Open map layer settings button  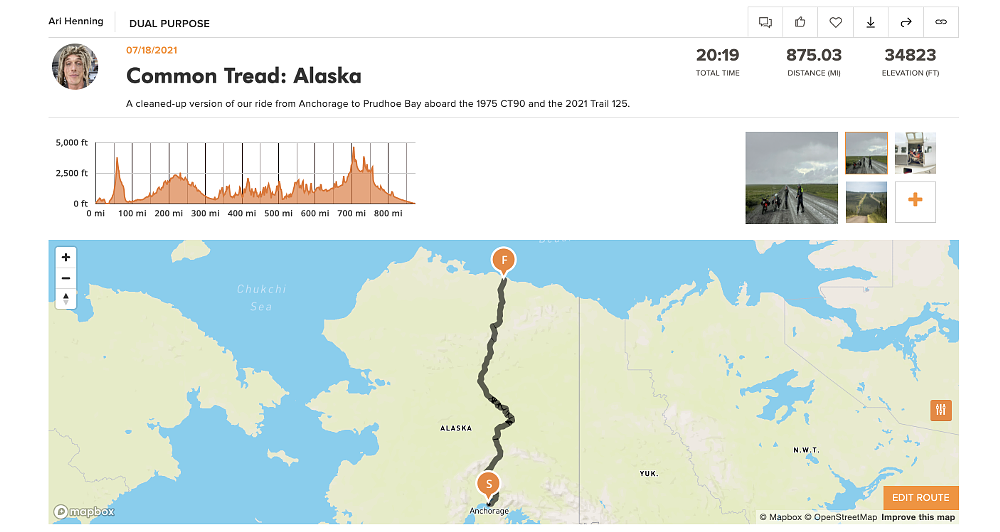tap(941, 410)
